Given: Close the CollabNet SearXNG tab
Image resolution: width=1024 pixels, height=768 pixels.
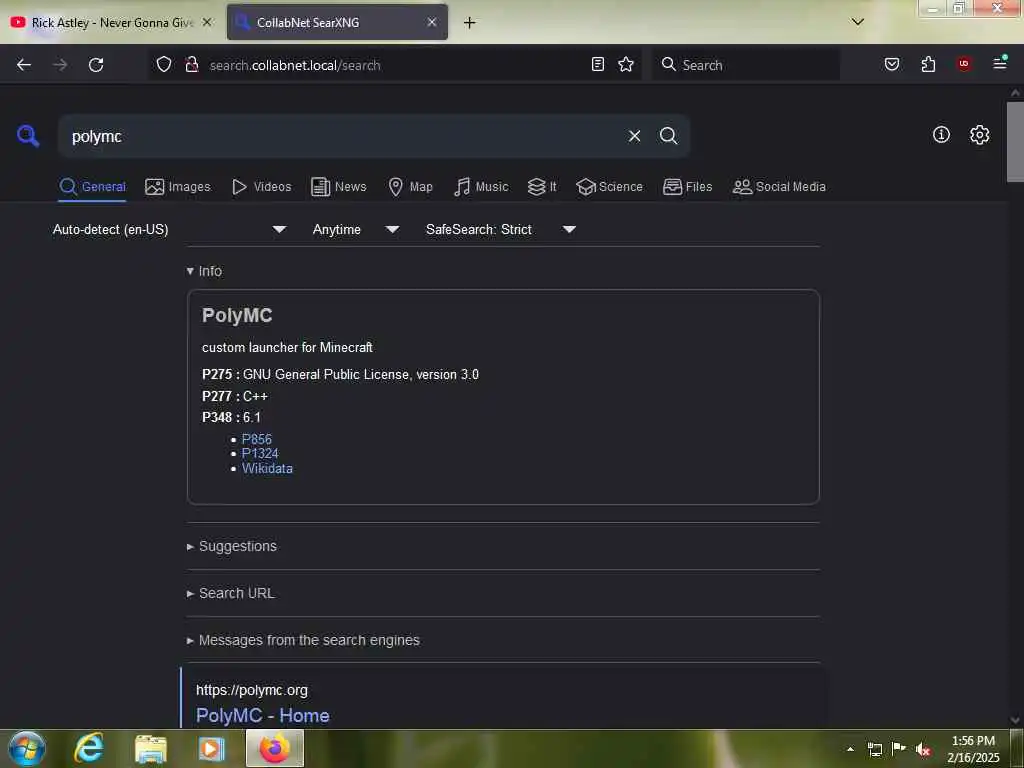Looking at the screenshot, I should pyautogui.click(x=432, y=22).
